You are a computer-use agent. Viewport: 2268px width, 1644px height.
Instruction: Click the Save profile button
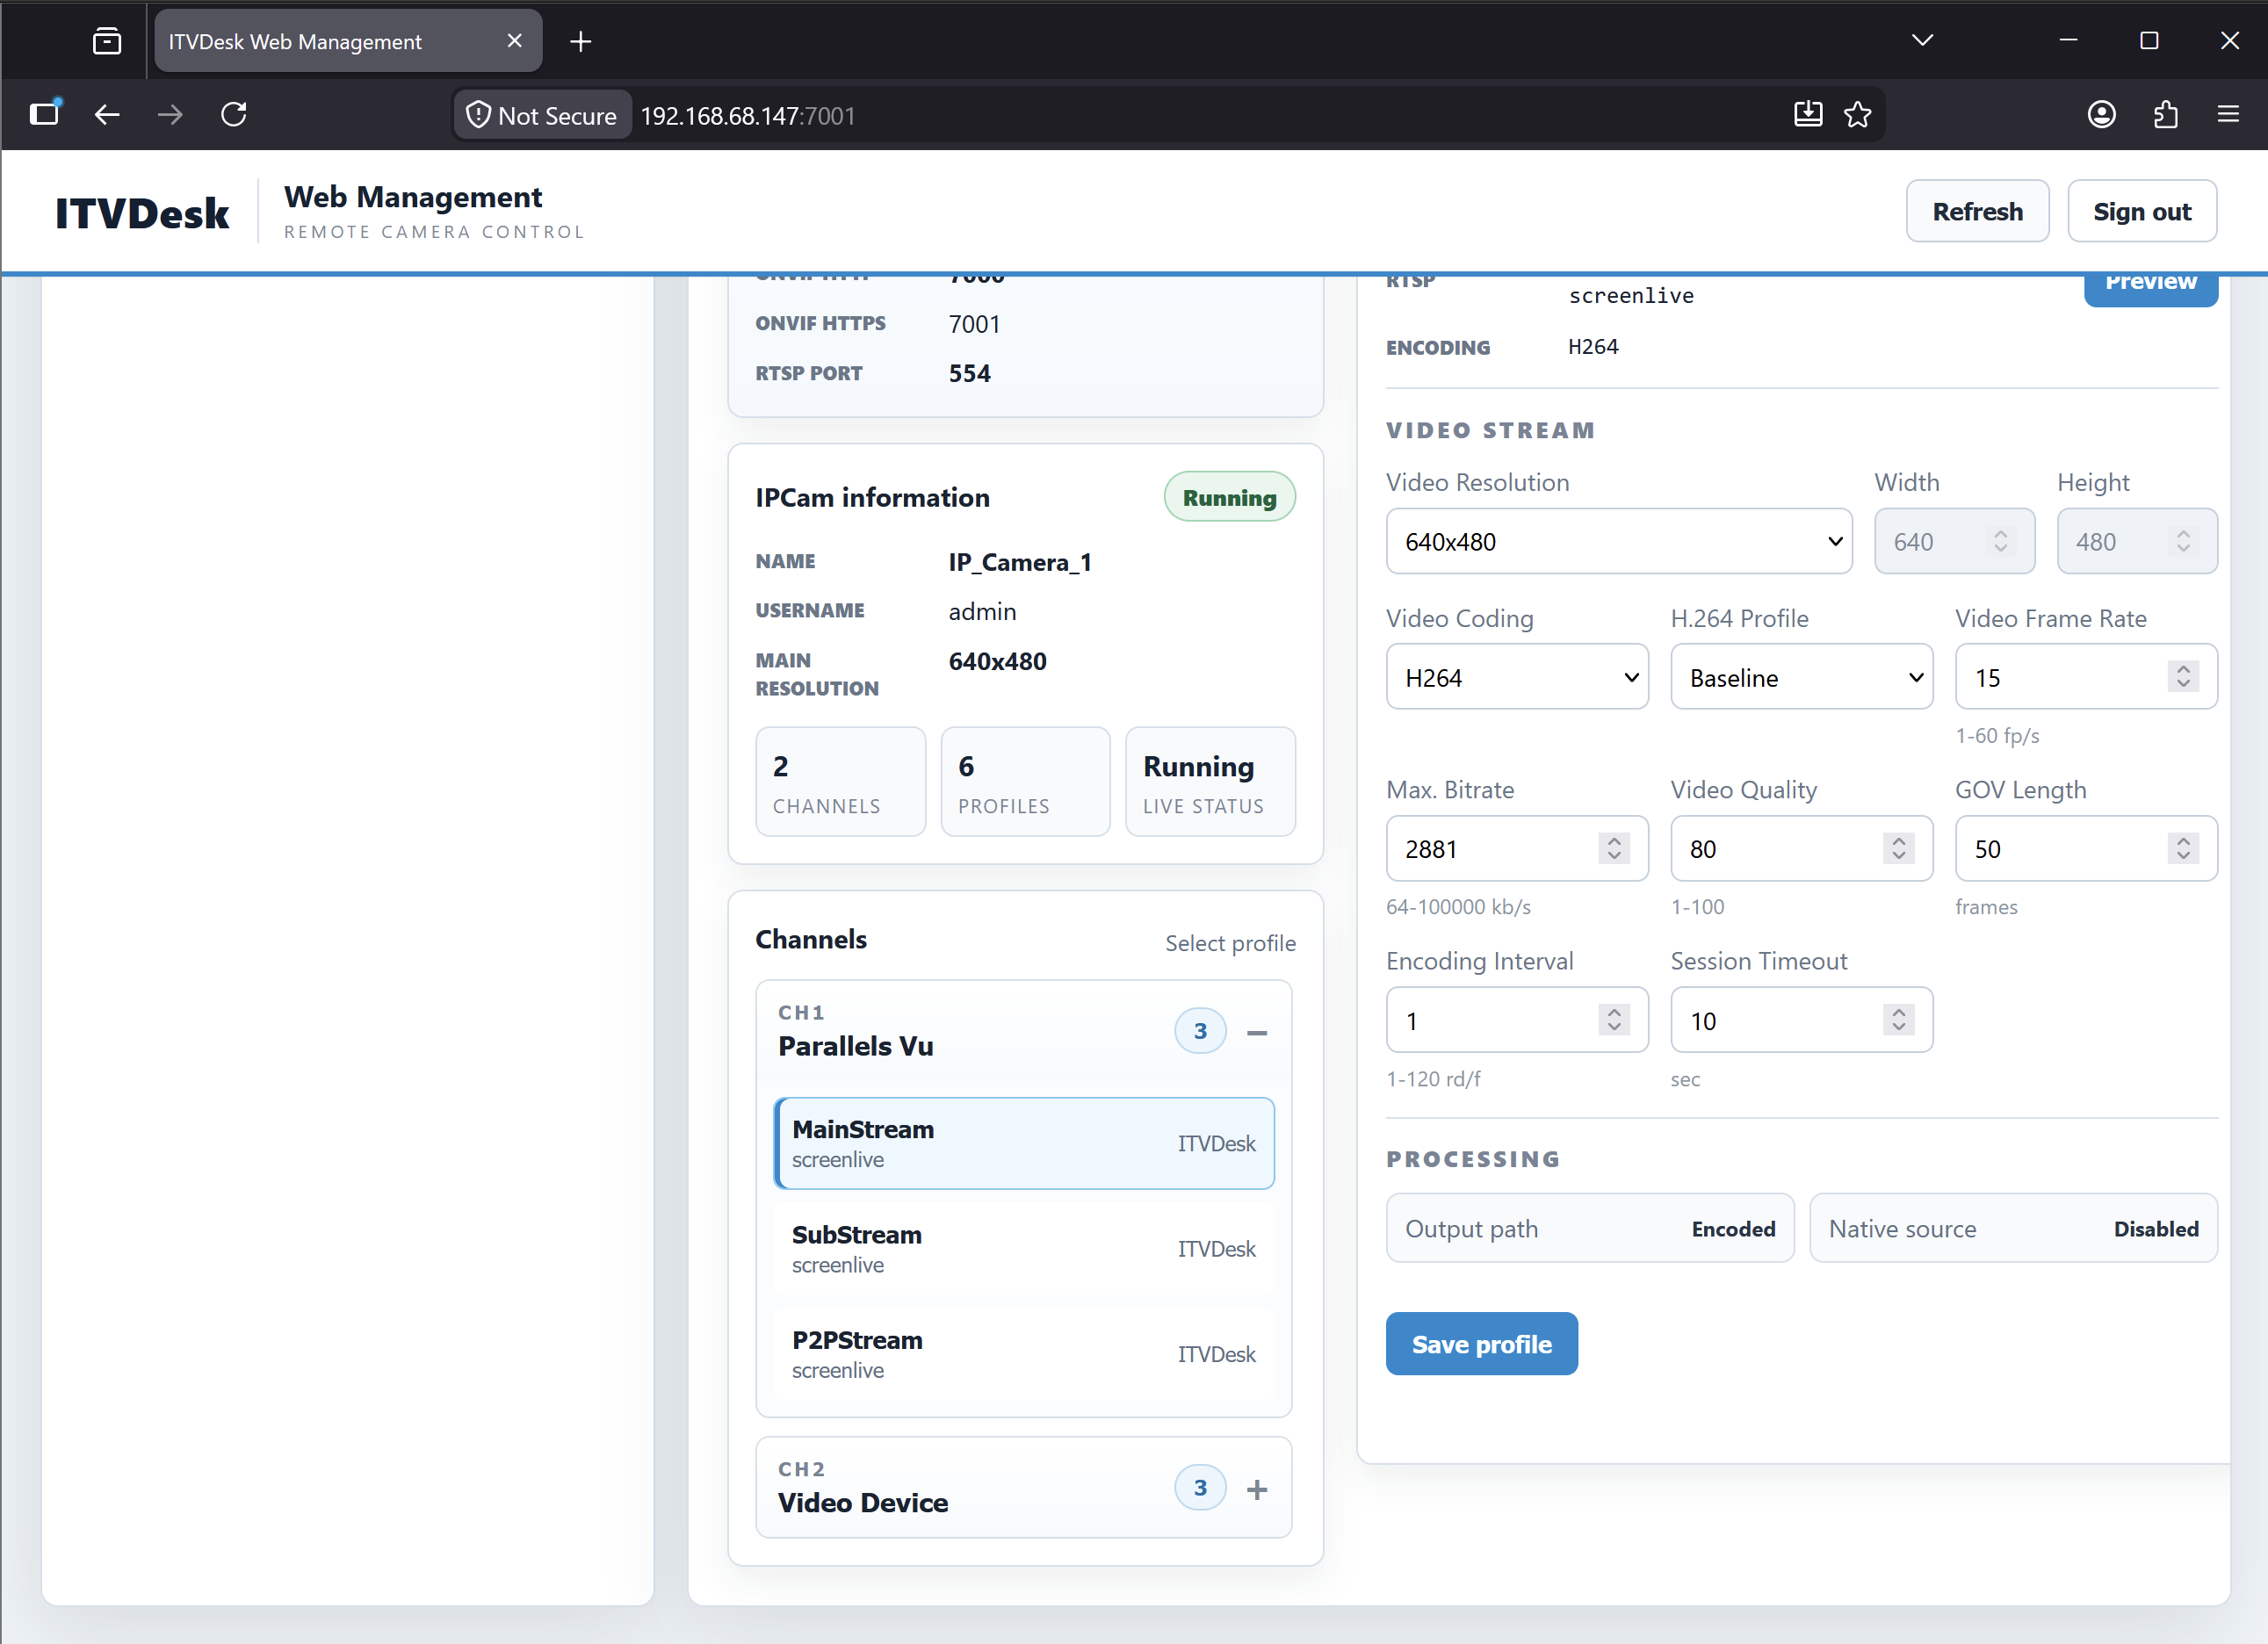[x=1481, y=1344]
